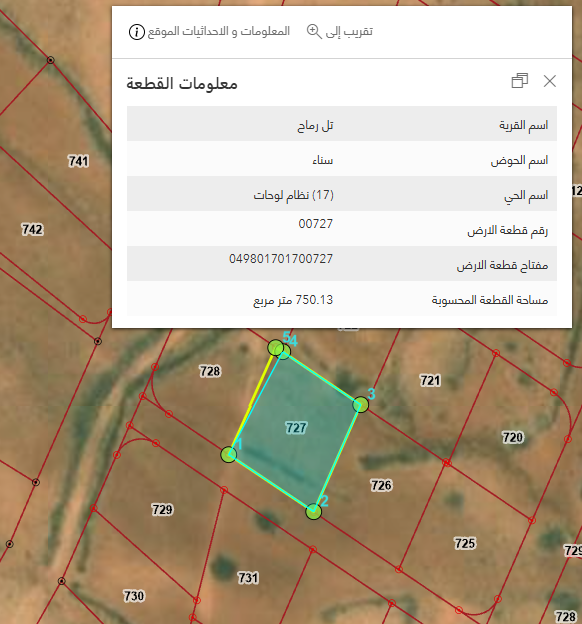The height and width of the screenshot is (624, 582).
Task: Select parcel 721 on map
Action: point(430,380)
